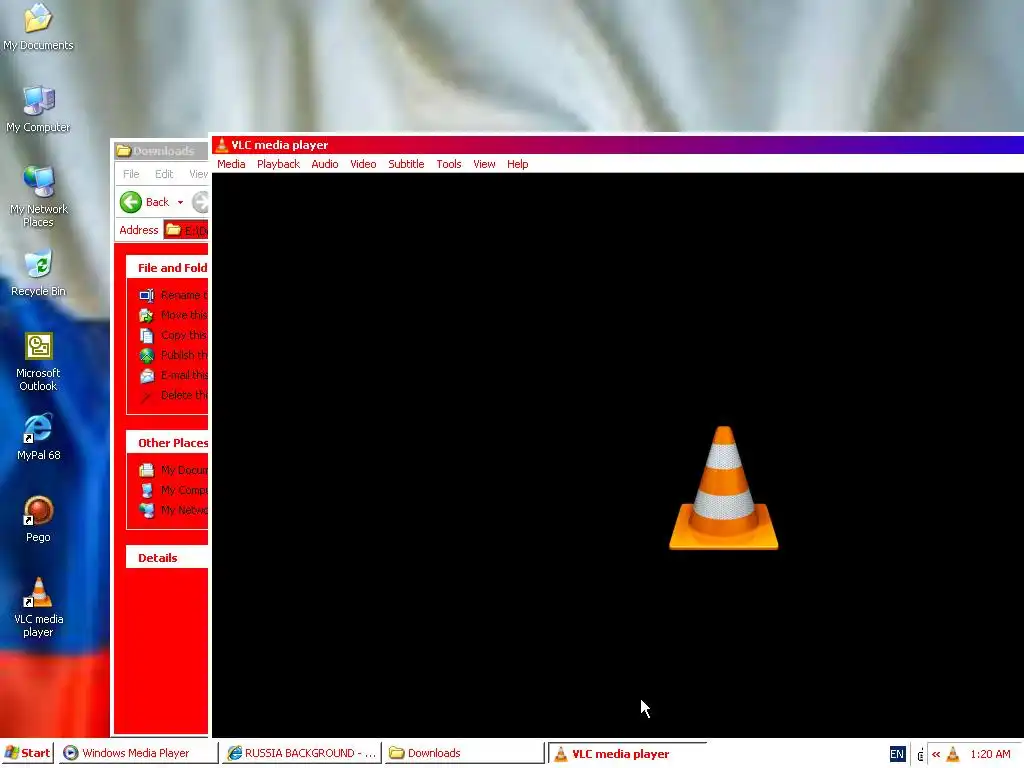Open My Computer link in Other Places
Viewport: 1024px width, 768px height.
pos(184,490)
